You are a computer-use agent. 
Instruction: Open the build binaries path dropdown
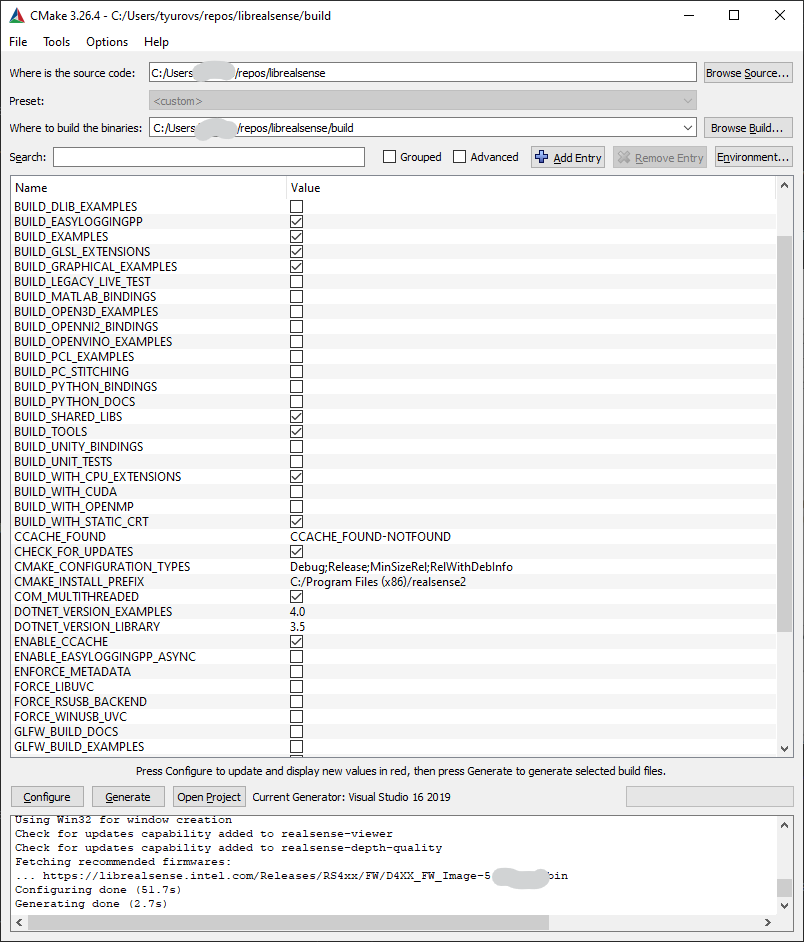tap(687, 127)
